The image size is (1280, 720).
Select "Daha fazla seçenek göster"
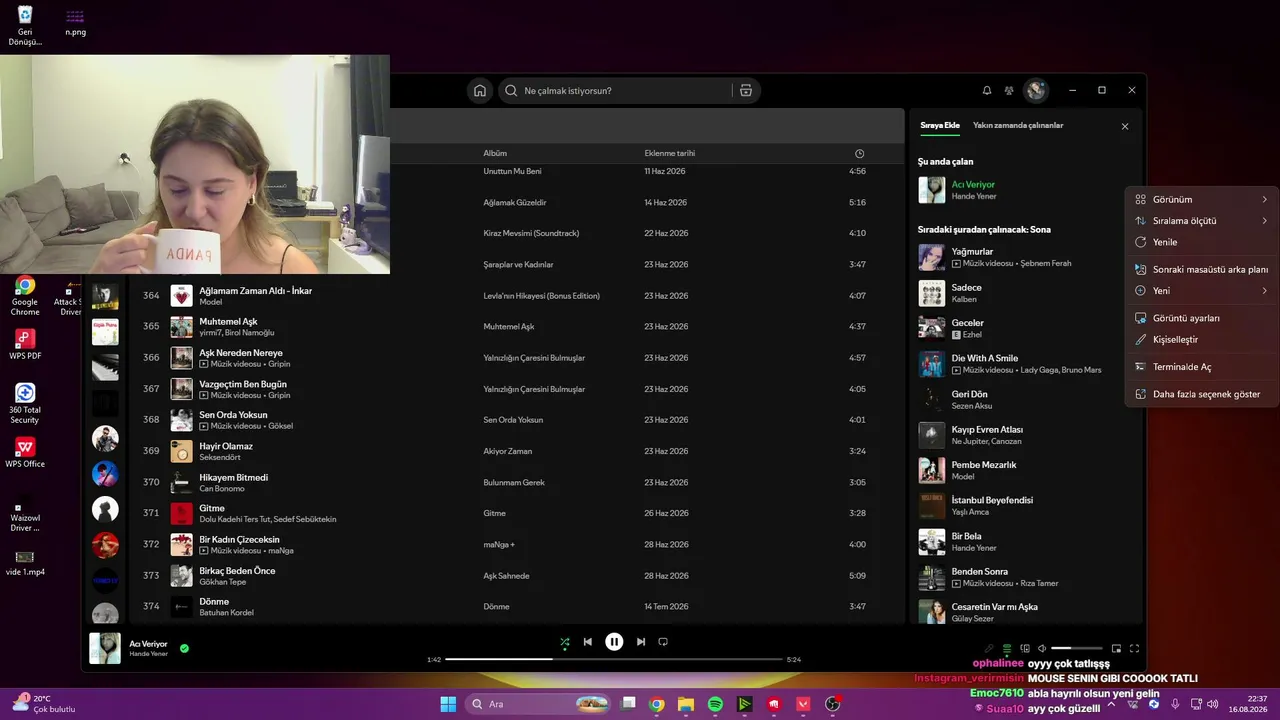point(1201,394)
